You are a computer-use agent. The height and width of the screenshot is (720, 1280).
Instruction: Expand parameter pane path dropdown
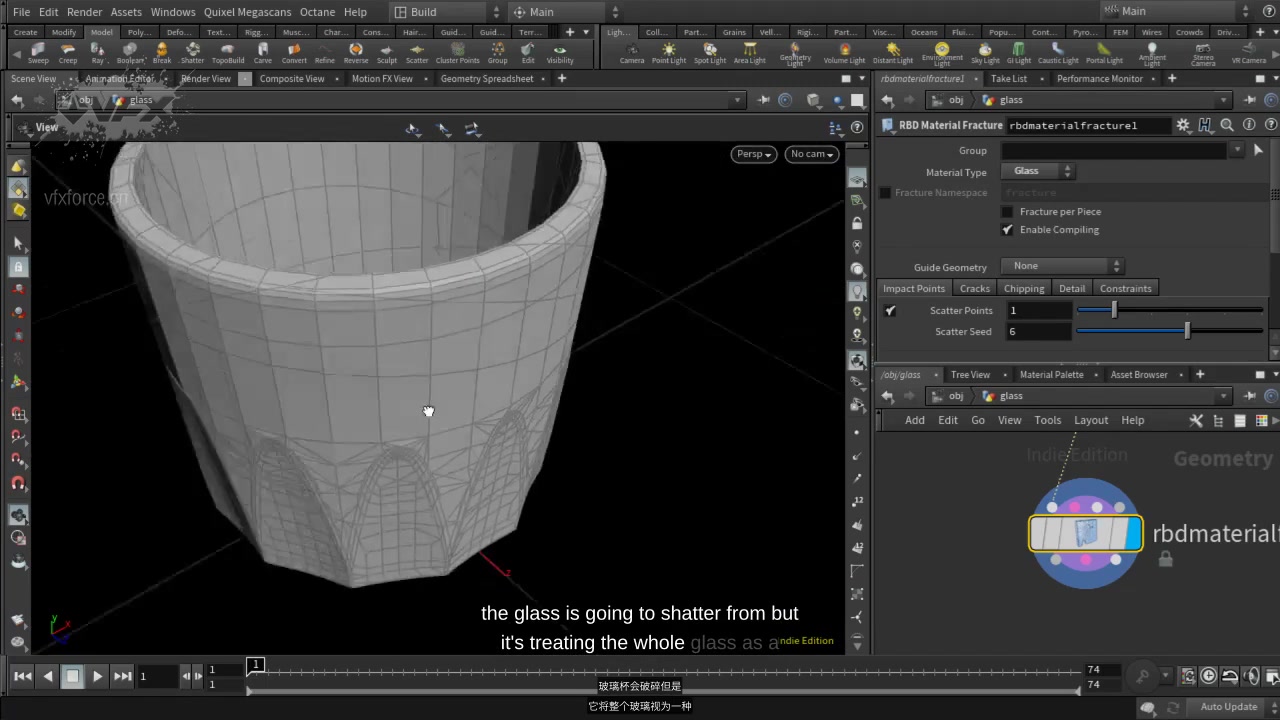point(1223,100)
